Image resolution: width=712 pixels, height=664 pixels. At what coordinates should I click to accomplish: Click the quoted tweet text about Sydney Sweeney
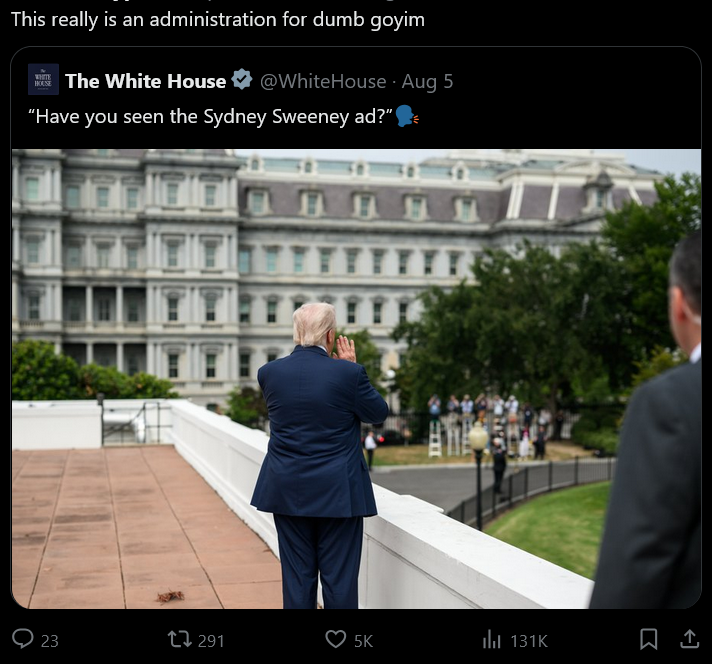210,117
